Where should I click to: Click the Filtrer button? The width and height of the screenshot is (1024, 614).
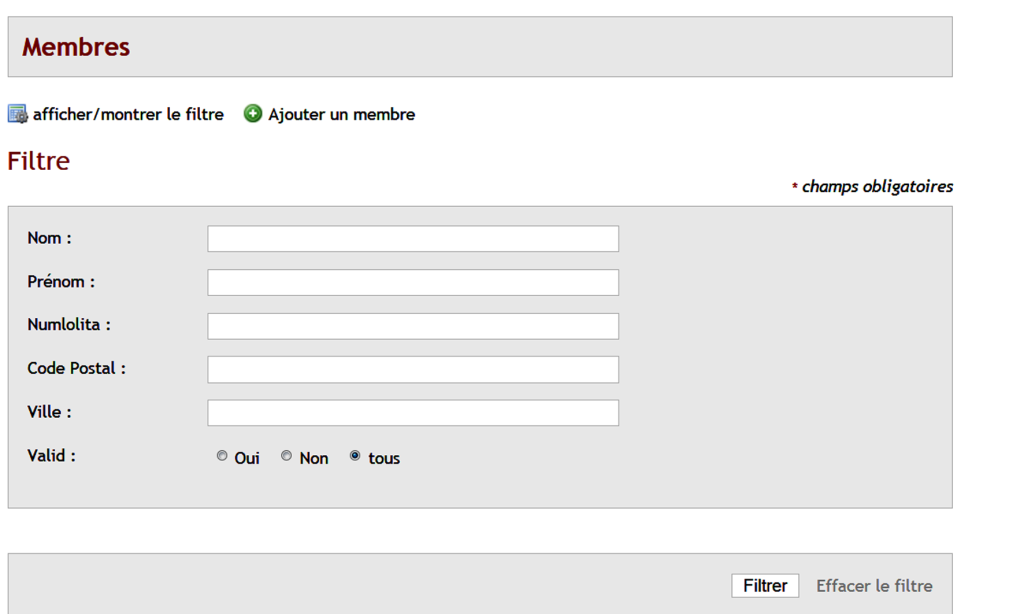click(765, 586)
